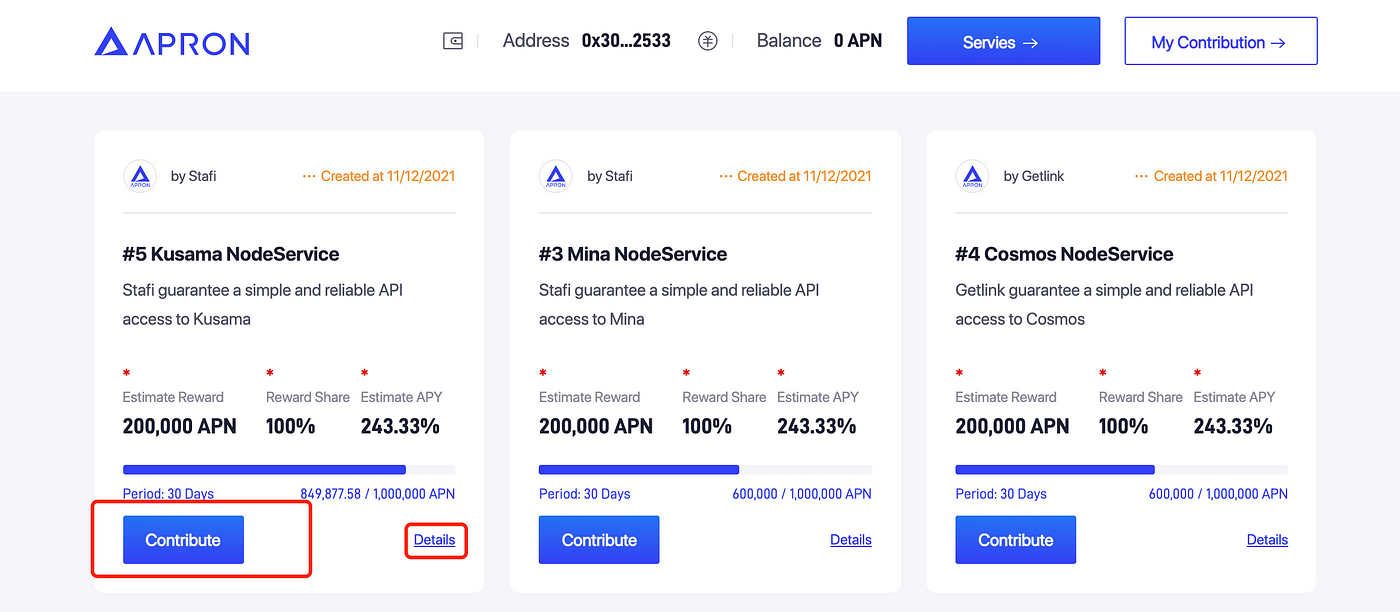The image size is (1400, 612).
Task: Click the Apron logo in the header
Action: (x=172, y=42)
